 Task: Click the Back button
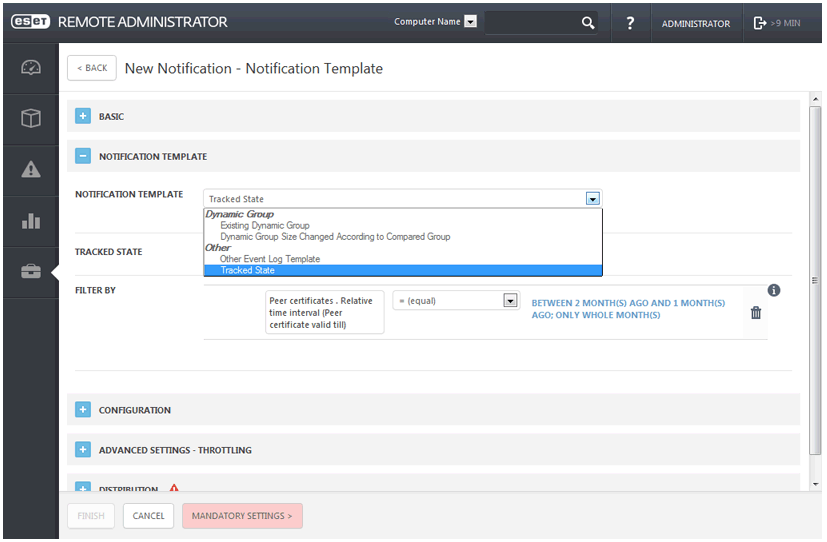click(x=92, y=68)
